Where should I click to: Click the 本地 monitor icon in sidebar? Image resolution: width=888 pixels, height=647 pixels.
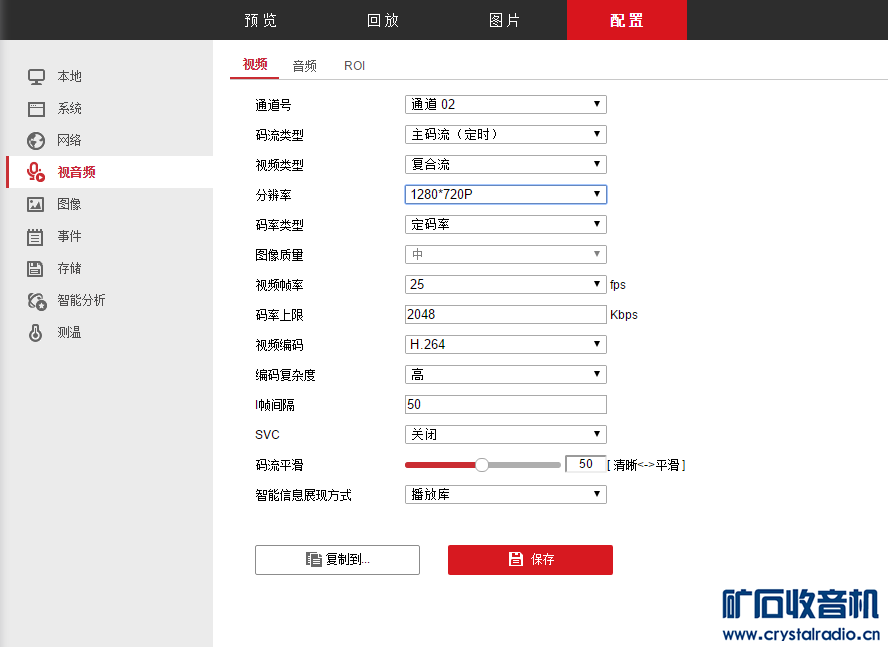click(x=36, y=76)
